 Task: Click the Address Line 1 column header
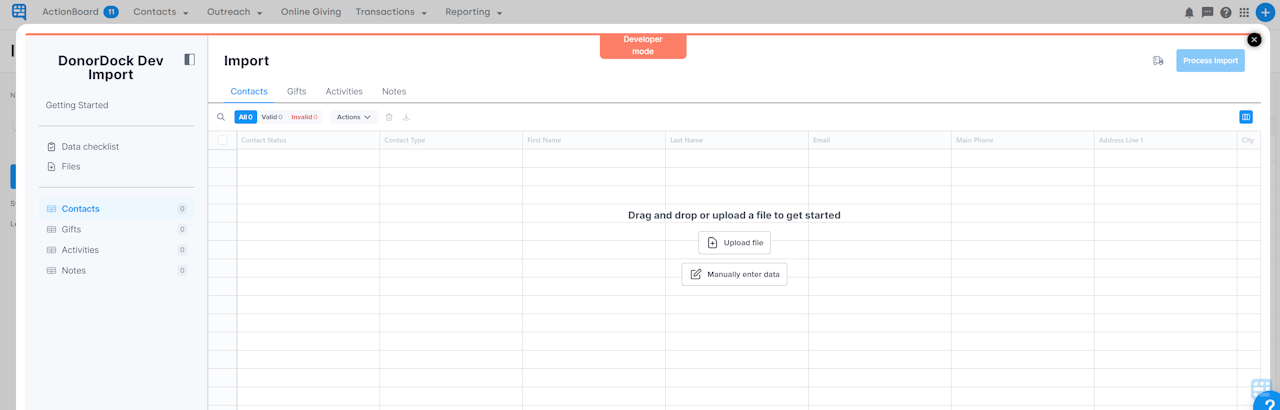(x=1166, y=140)
